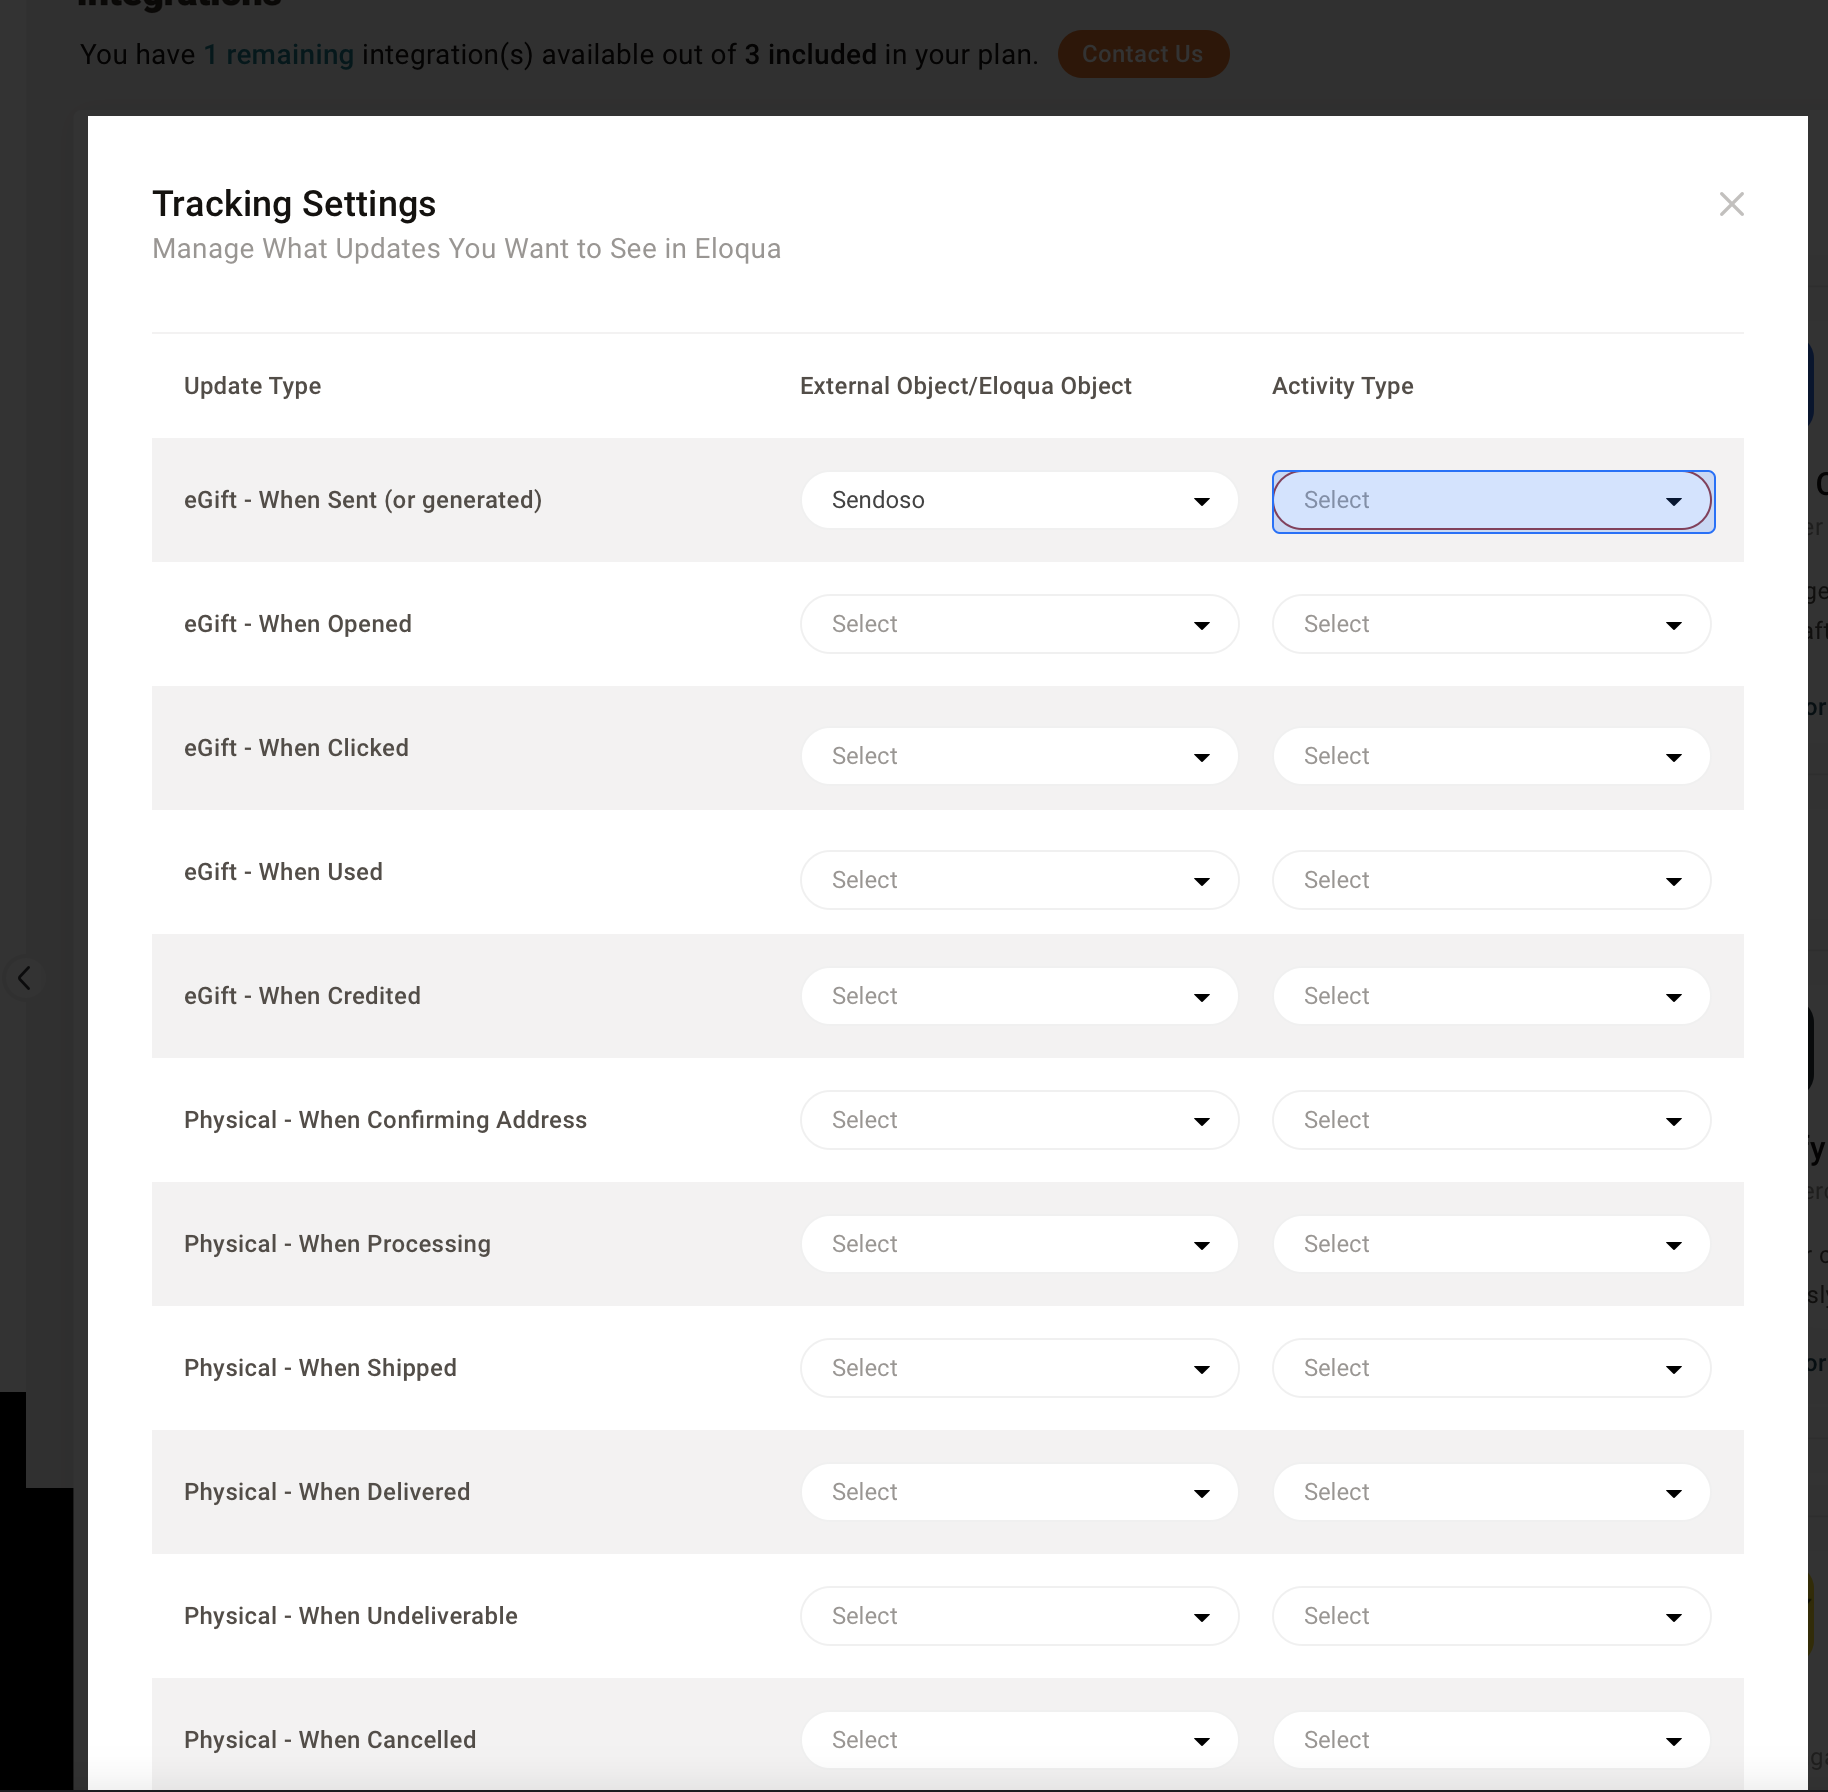This screenshot has height=1792, width=1828.
Task: Select External Object for Physical When Undeliverable
Action: pyautogui.click(x=1019, y=1616)
